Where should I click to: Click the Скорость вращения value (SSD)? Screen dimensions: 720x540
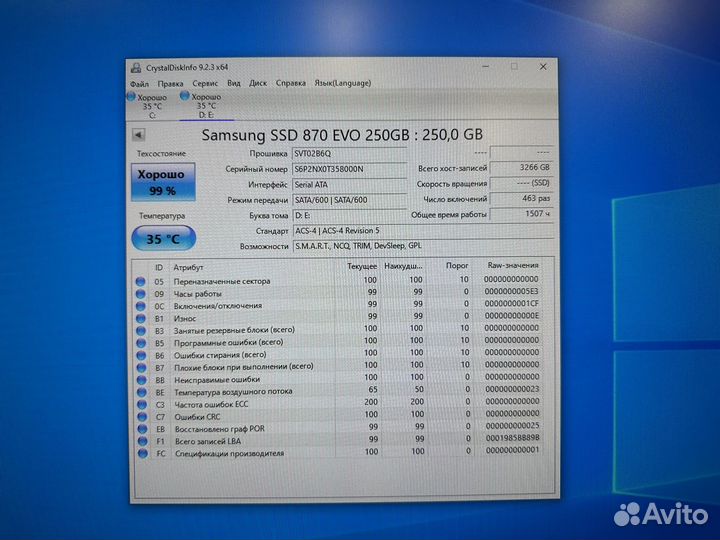click(x=521, y=183)
